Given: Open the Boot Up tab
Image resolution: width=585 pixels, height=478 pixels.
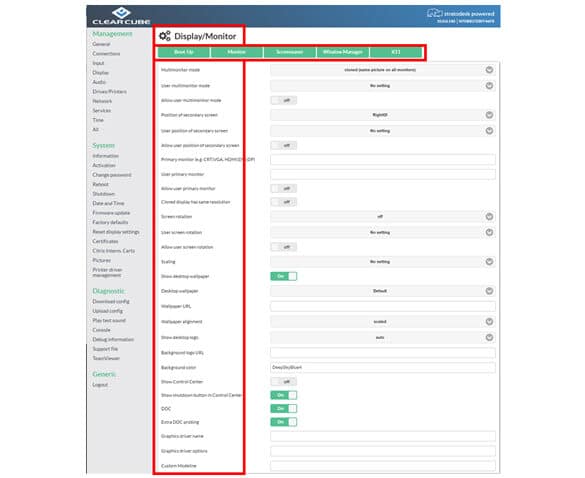Looking at the screenshot, I should 184,52.
